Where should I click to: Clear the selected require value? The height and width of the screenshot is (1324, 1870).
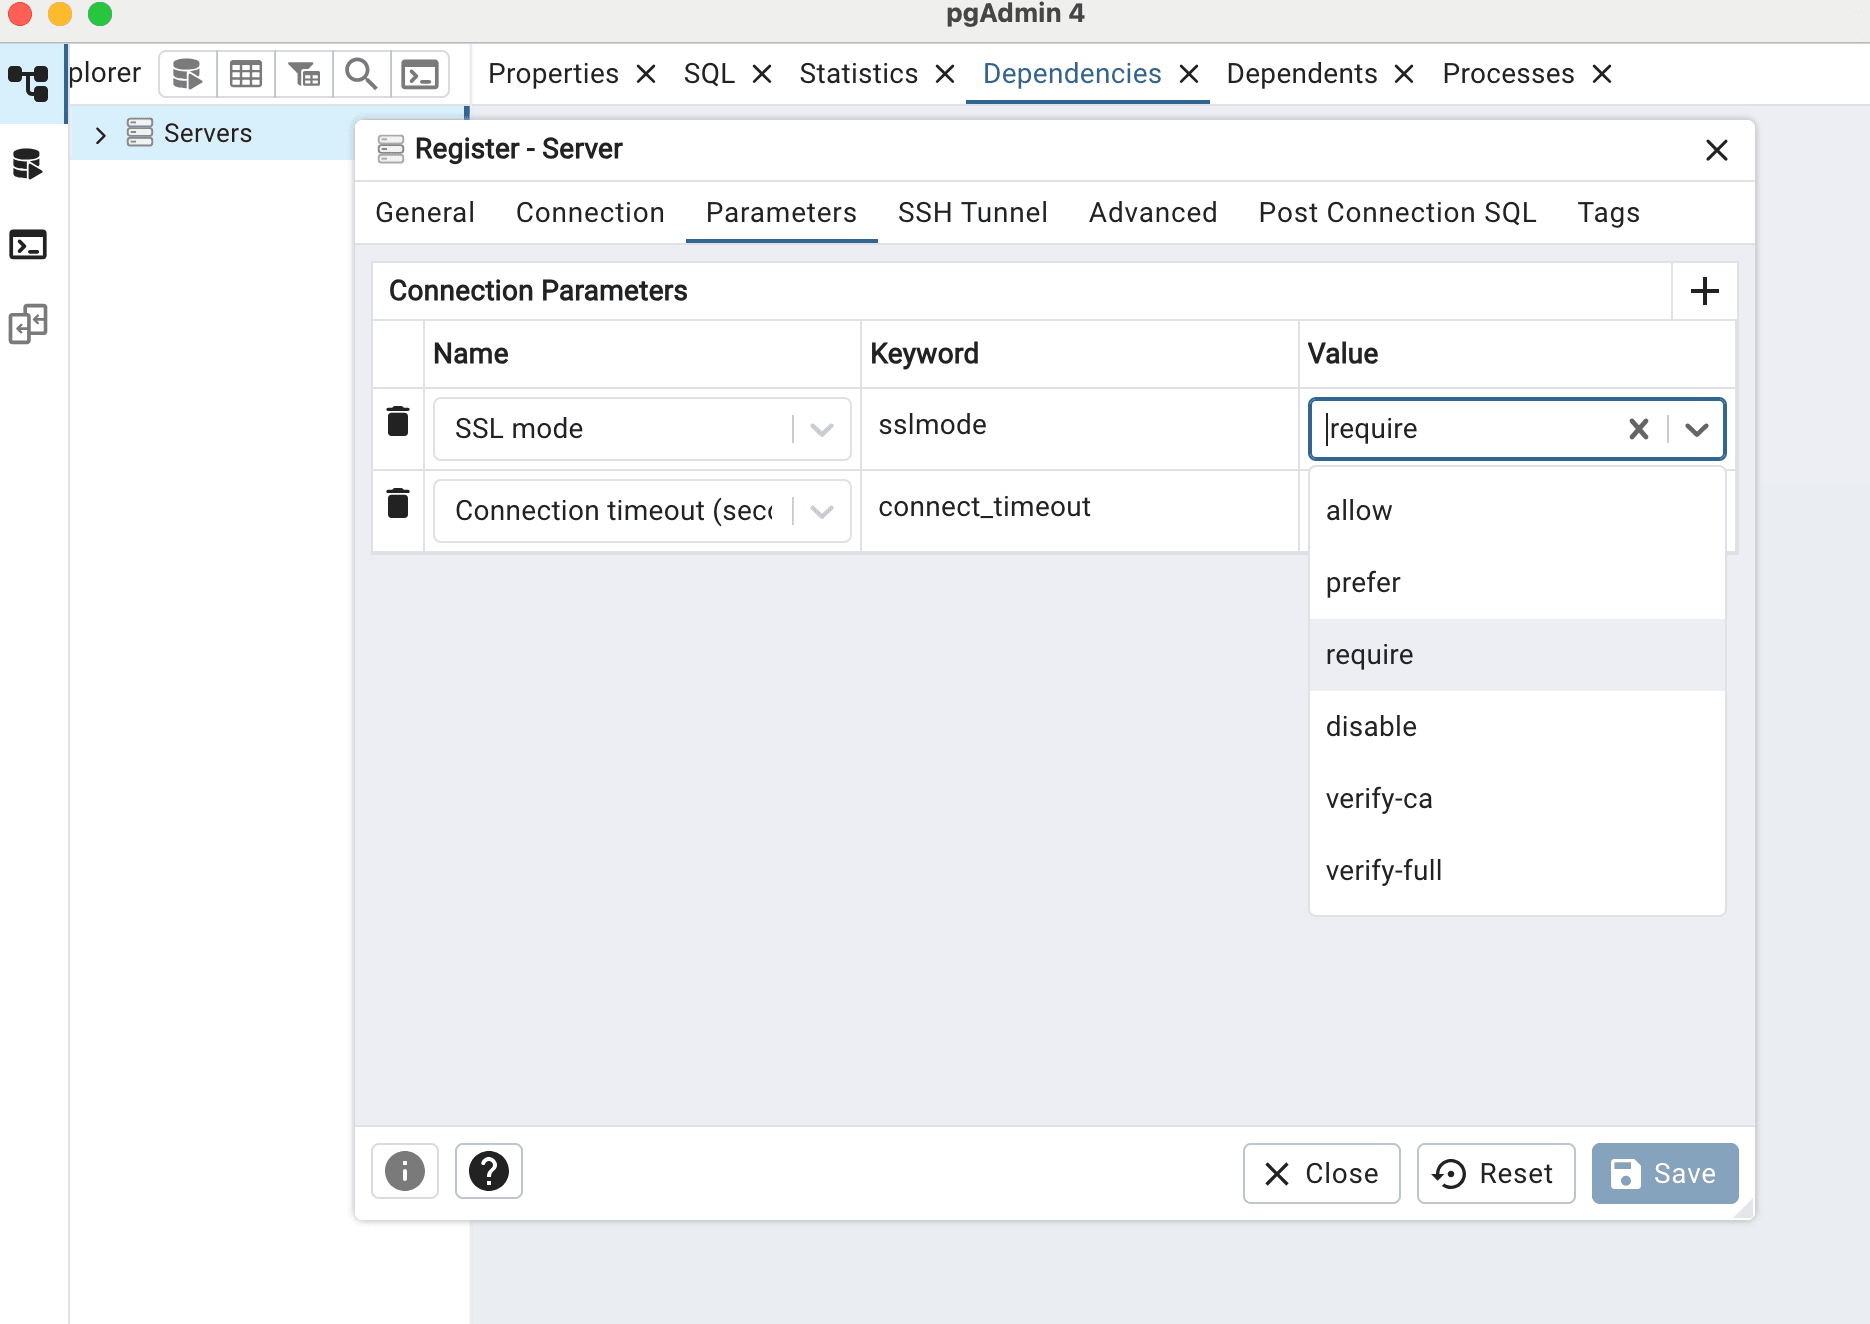point(1639,429)
